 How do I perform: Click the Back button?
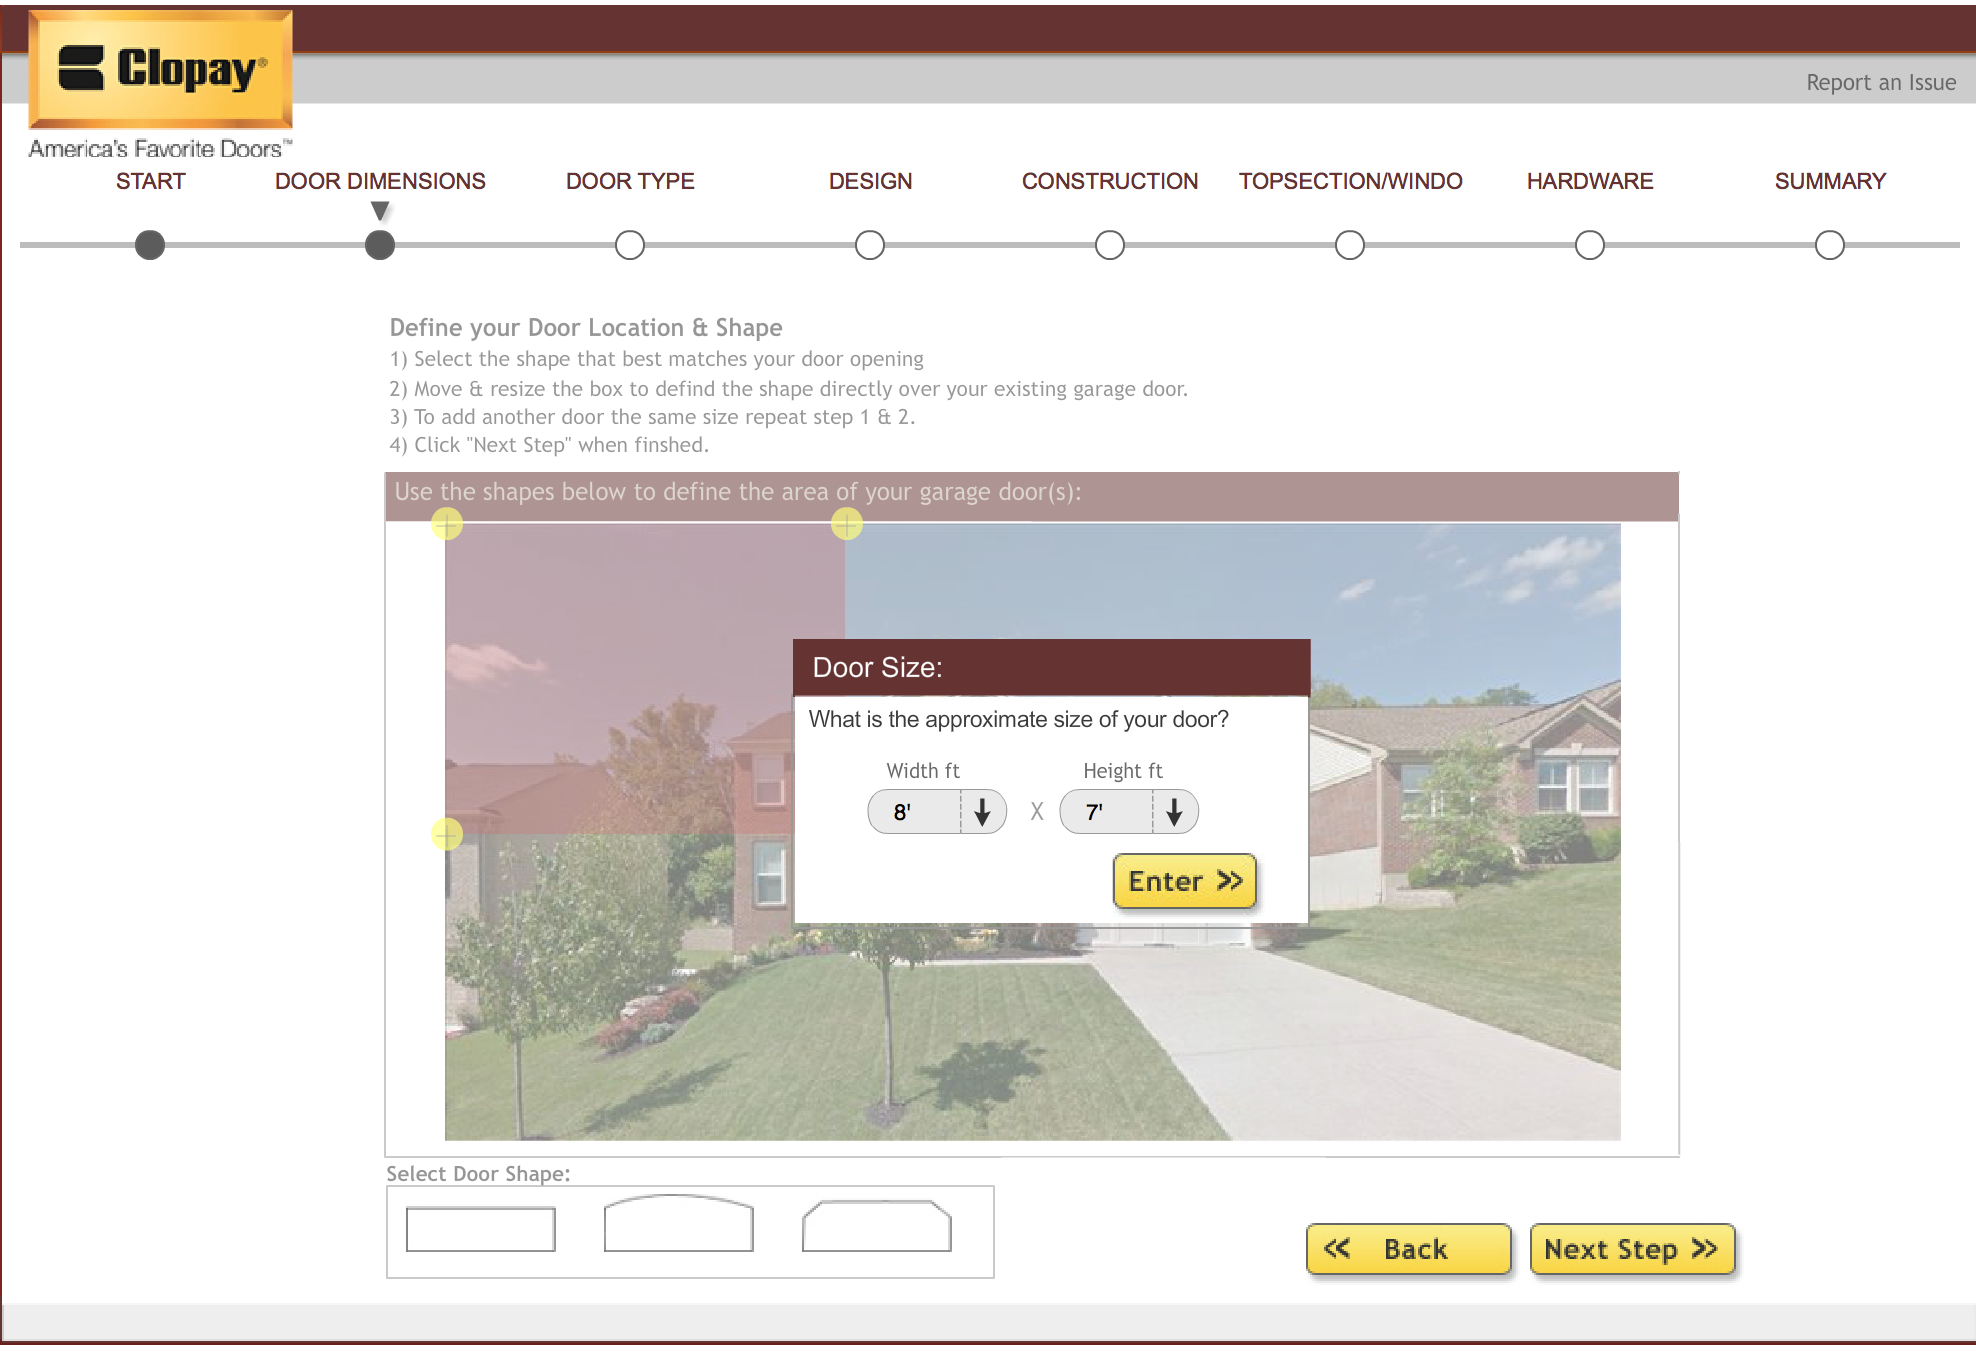click(x=1408, y=1249)
